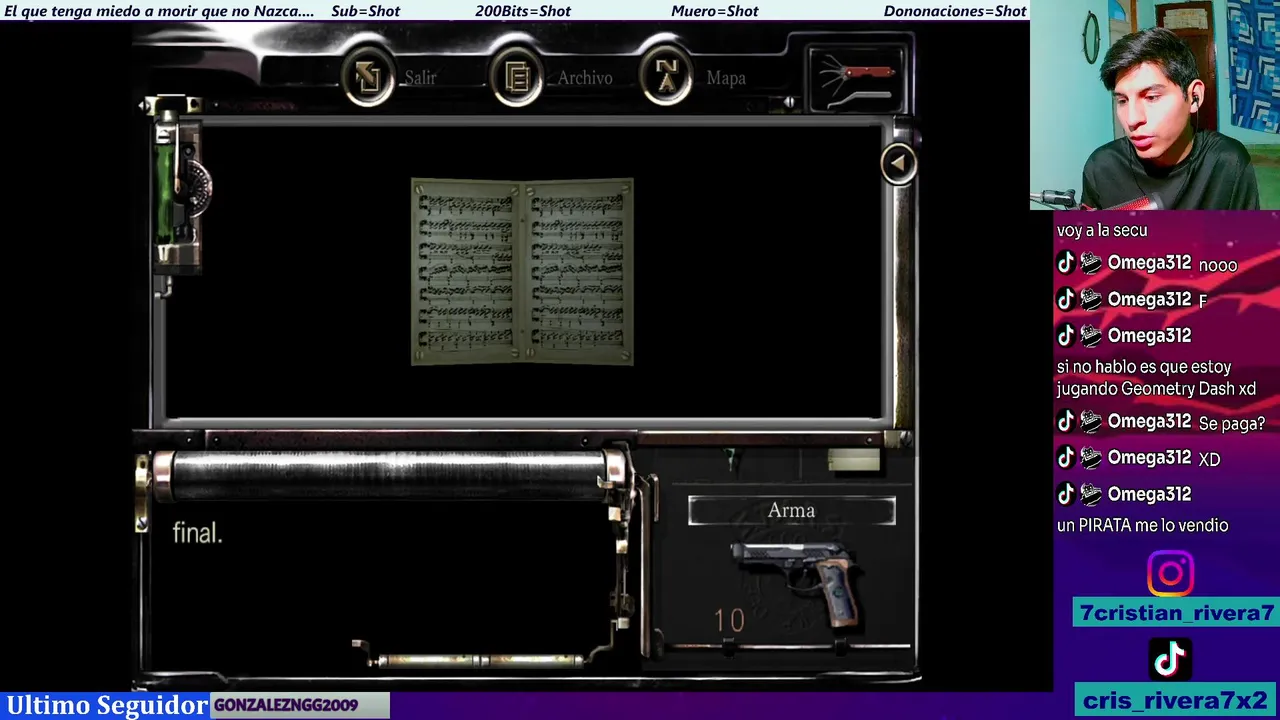This screenshot has width=1280, height=720.
Task: Click the back arrow beside item view
Action: pyautogui.click(x=898, y=163)
